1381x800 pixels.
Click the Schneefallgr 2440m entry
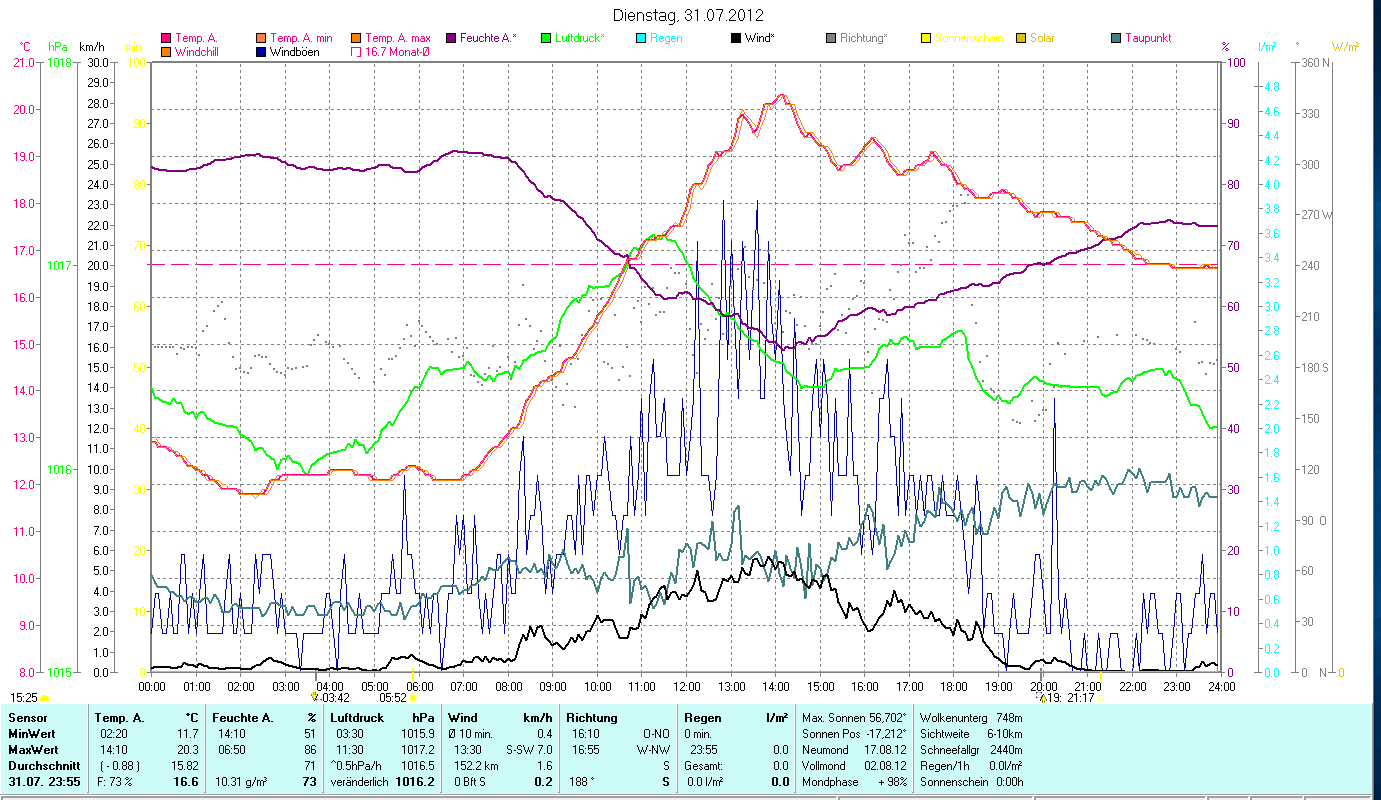[x=971, y=750]
